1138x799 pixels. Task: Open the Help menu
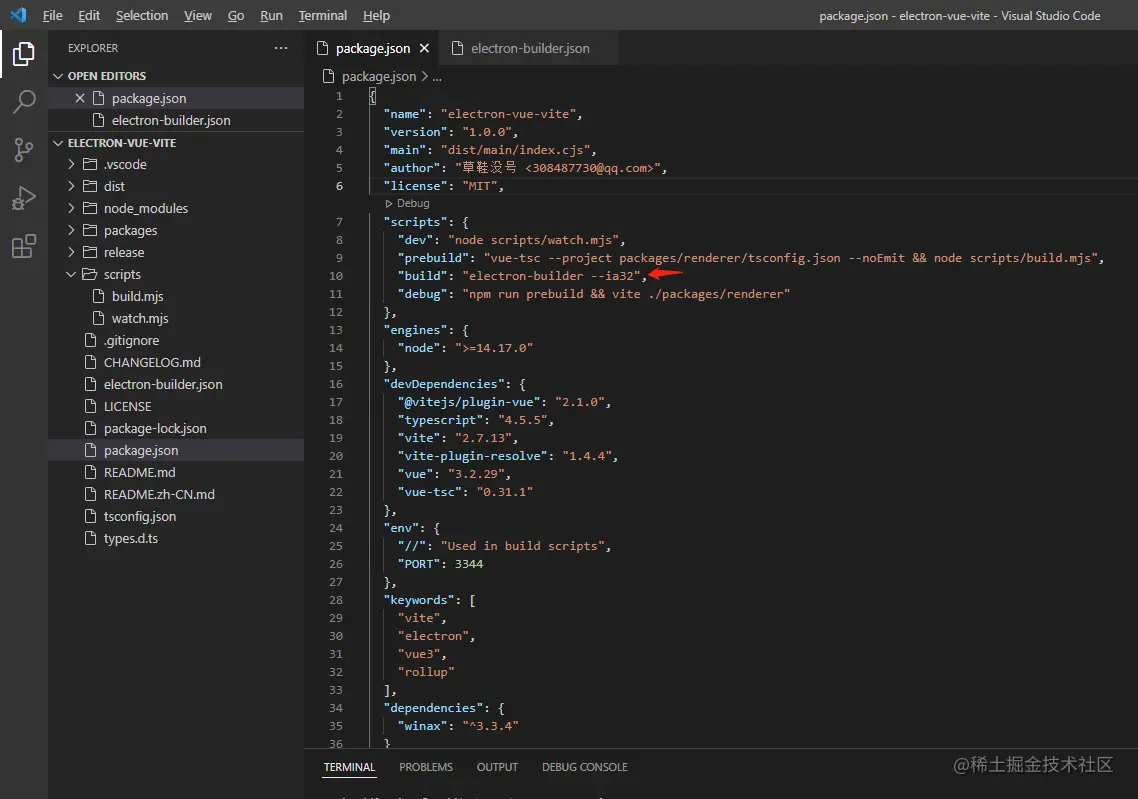click(x=376, y=15)
